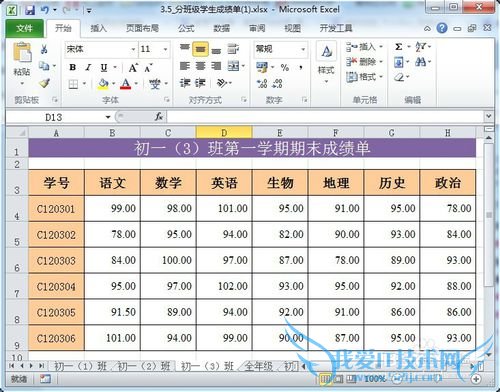Open the Name Box dropdown arrow
The width and height of the screenshot is (500, 392).
(x=108, y=117)
